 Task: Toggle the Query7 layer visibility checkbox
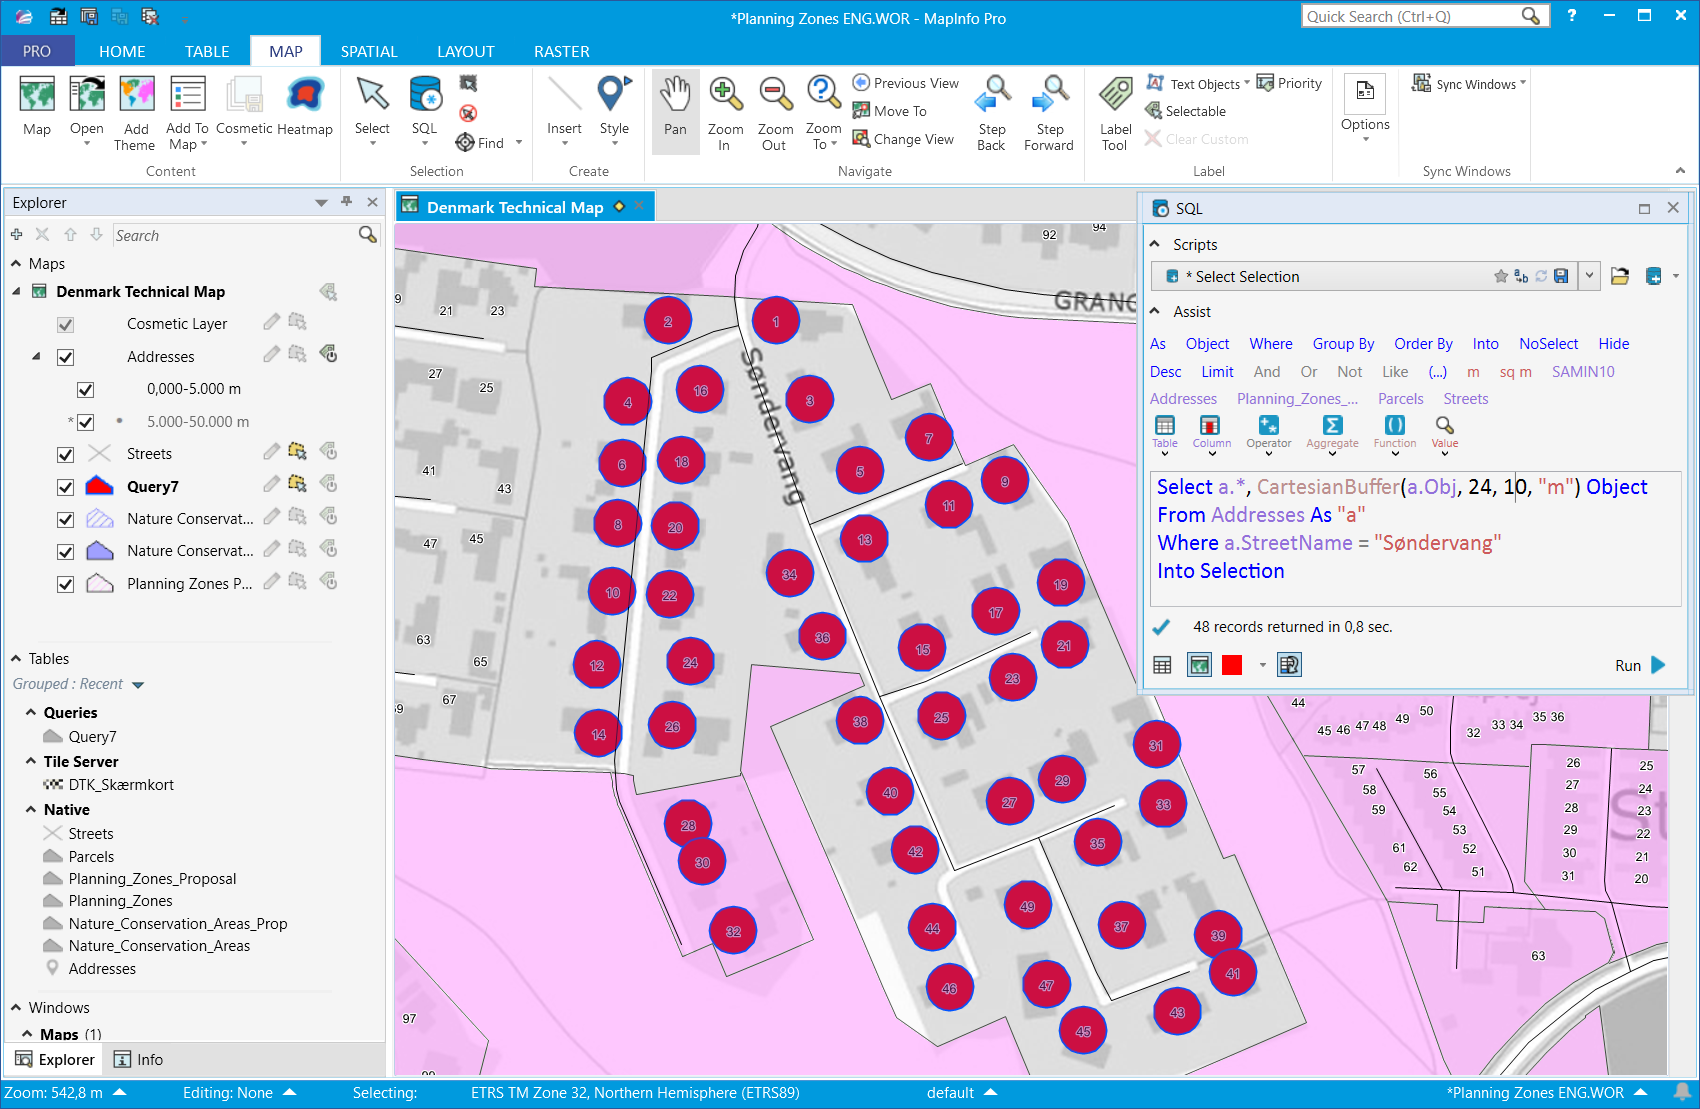tap(66, 487)
